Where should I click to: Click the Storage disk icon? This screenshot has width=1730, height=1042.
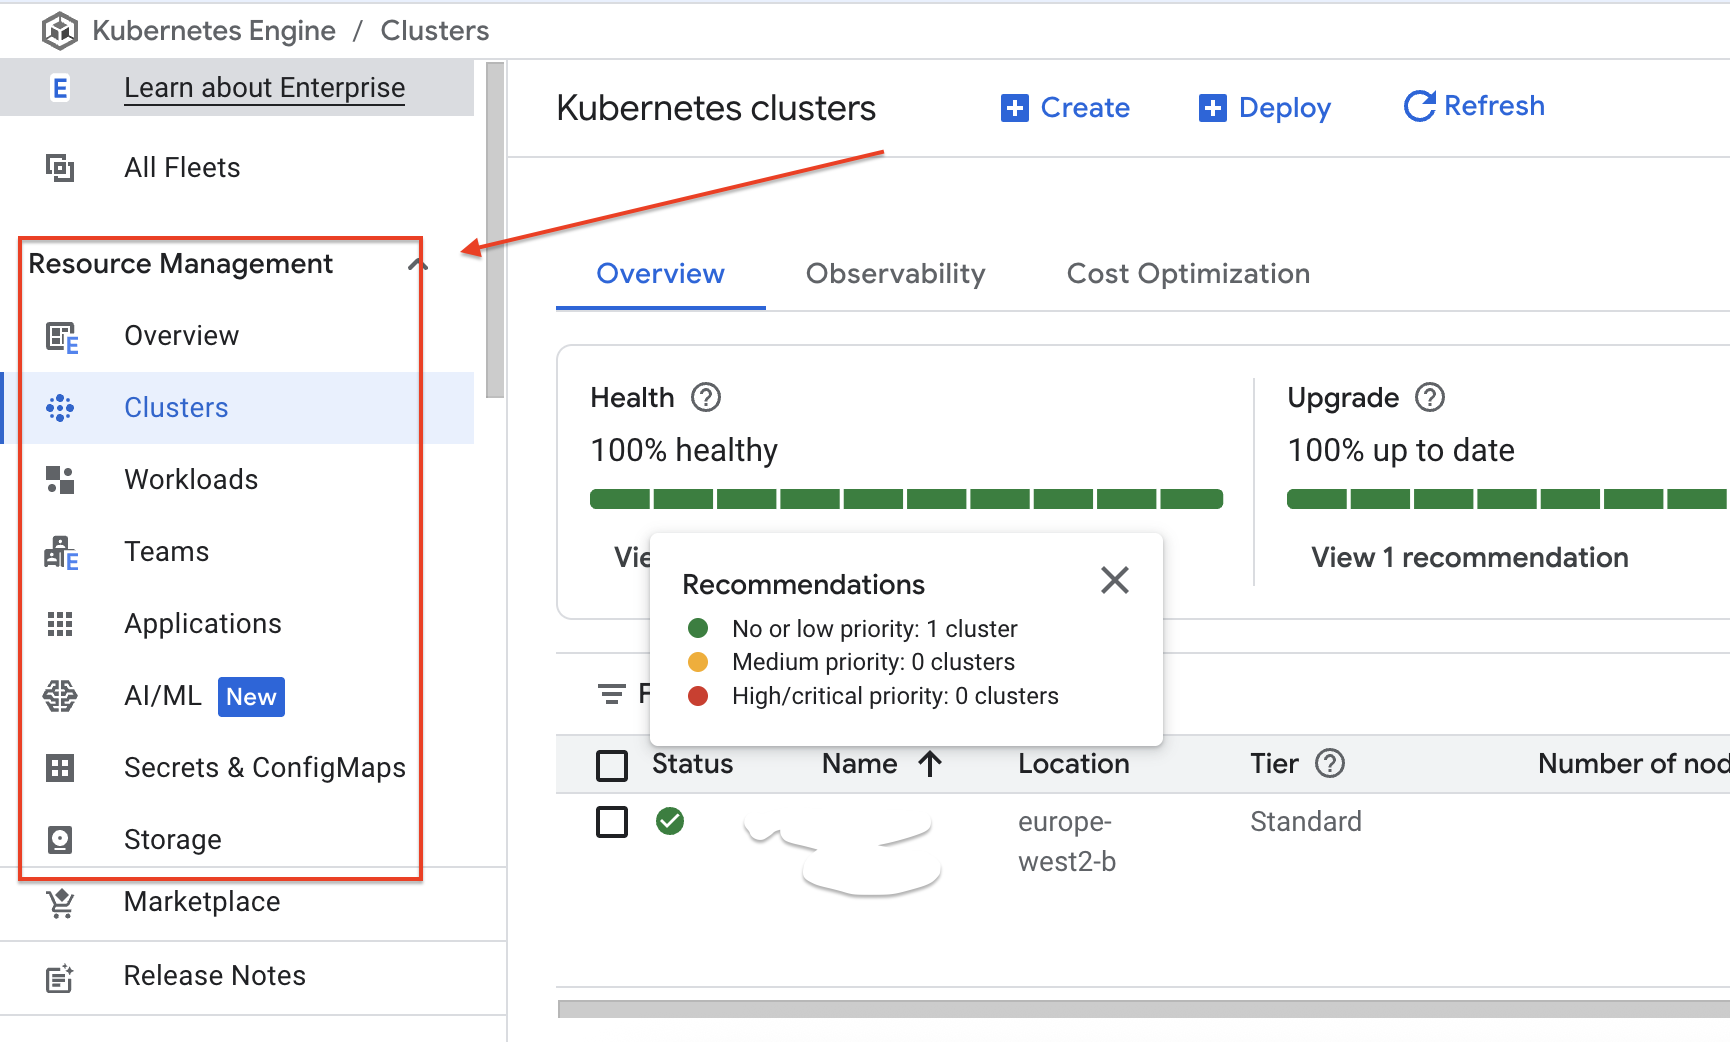(60, 840)
